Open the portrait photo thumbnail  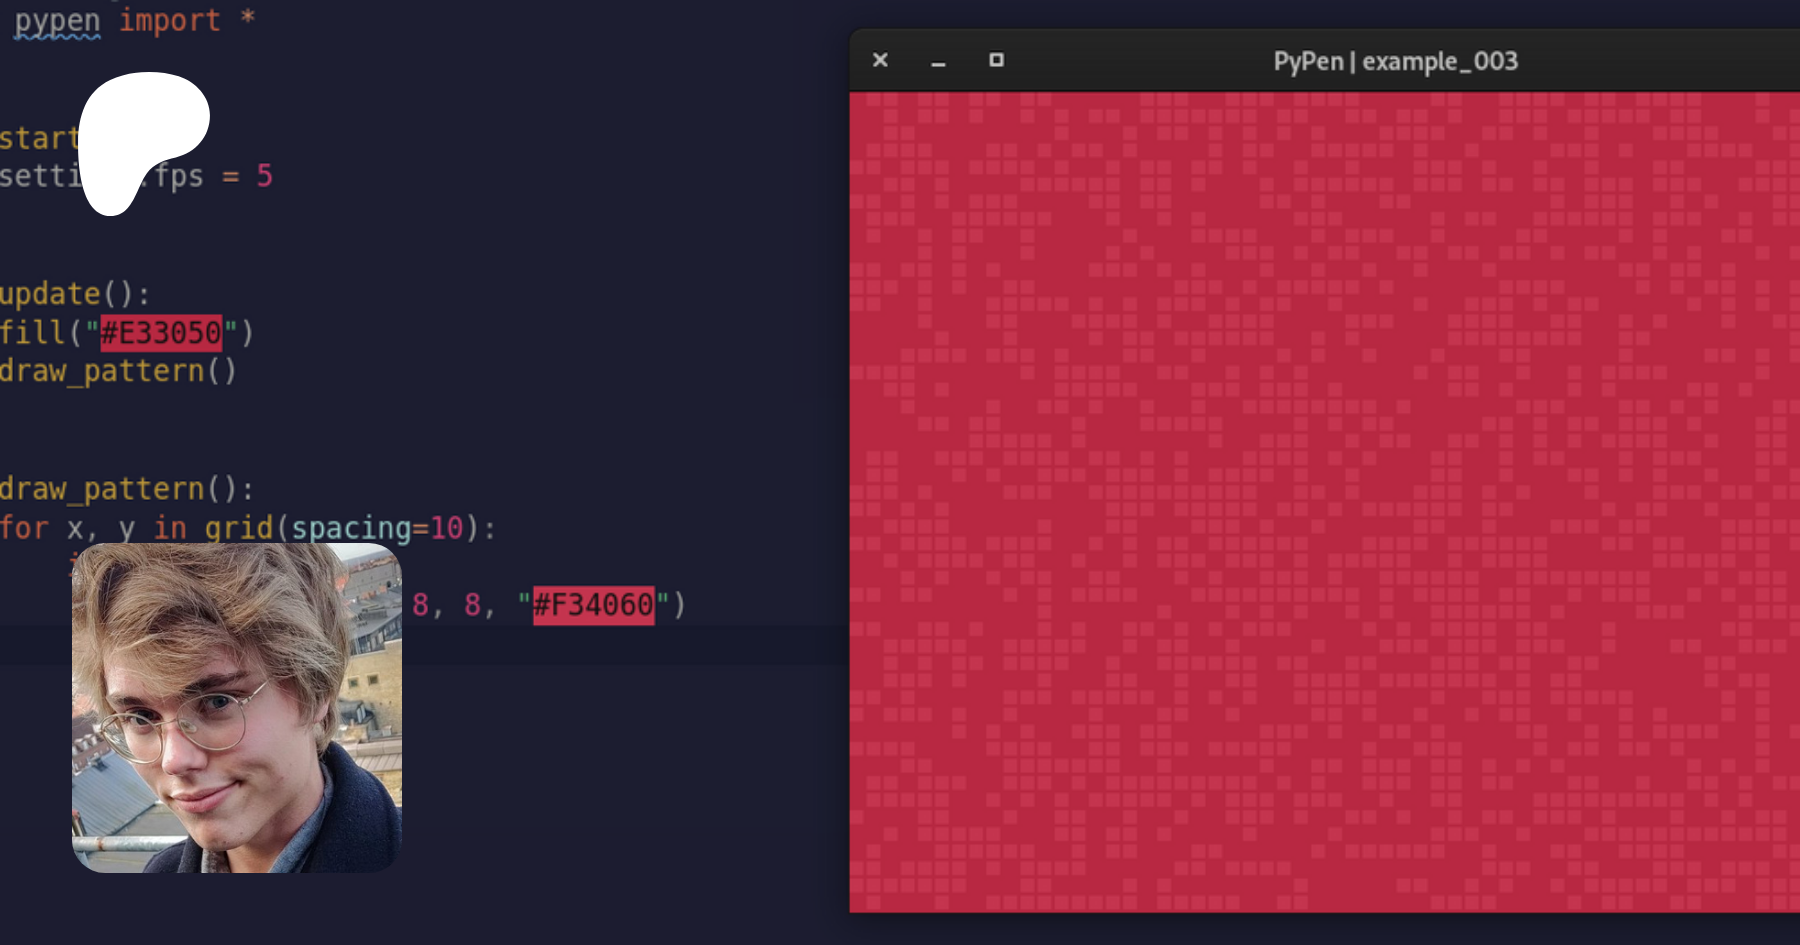(x=237, y=708)
